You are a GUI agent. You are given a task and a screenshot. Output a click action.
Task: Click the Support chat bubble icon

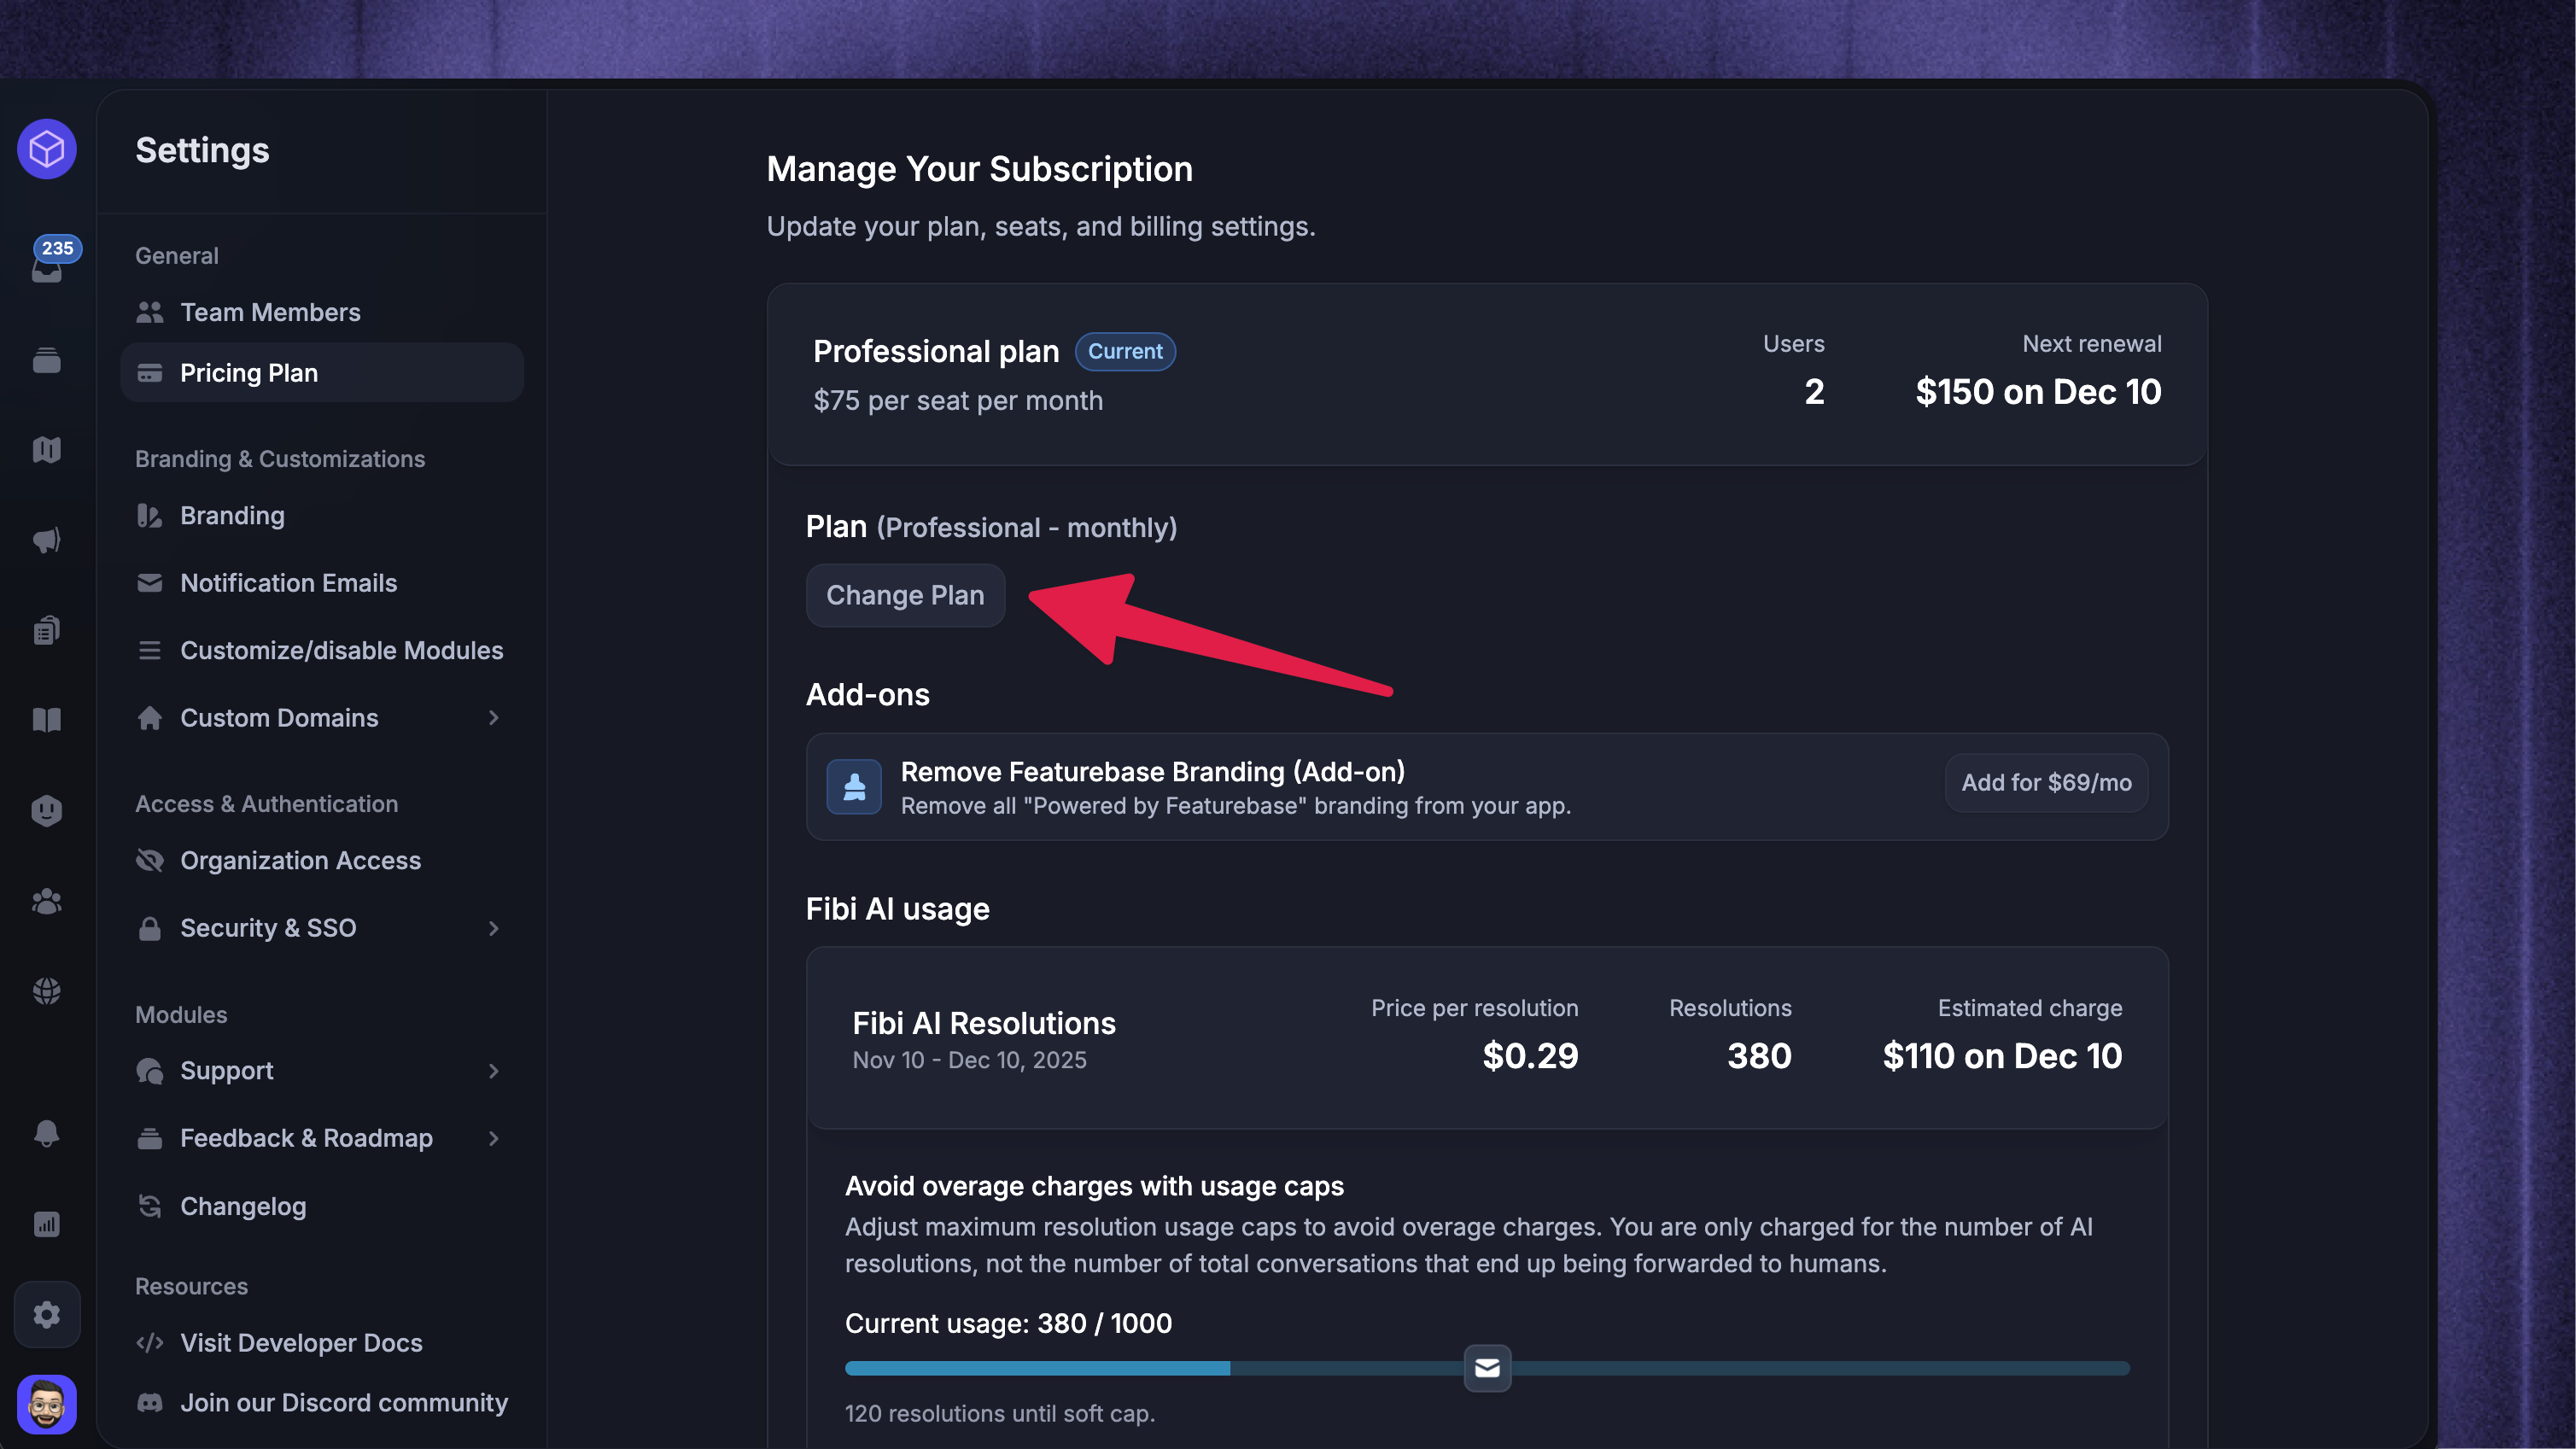[149, 1071]
